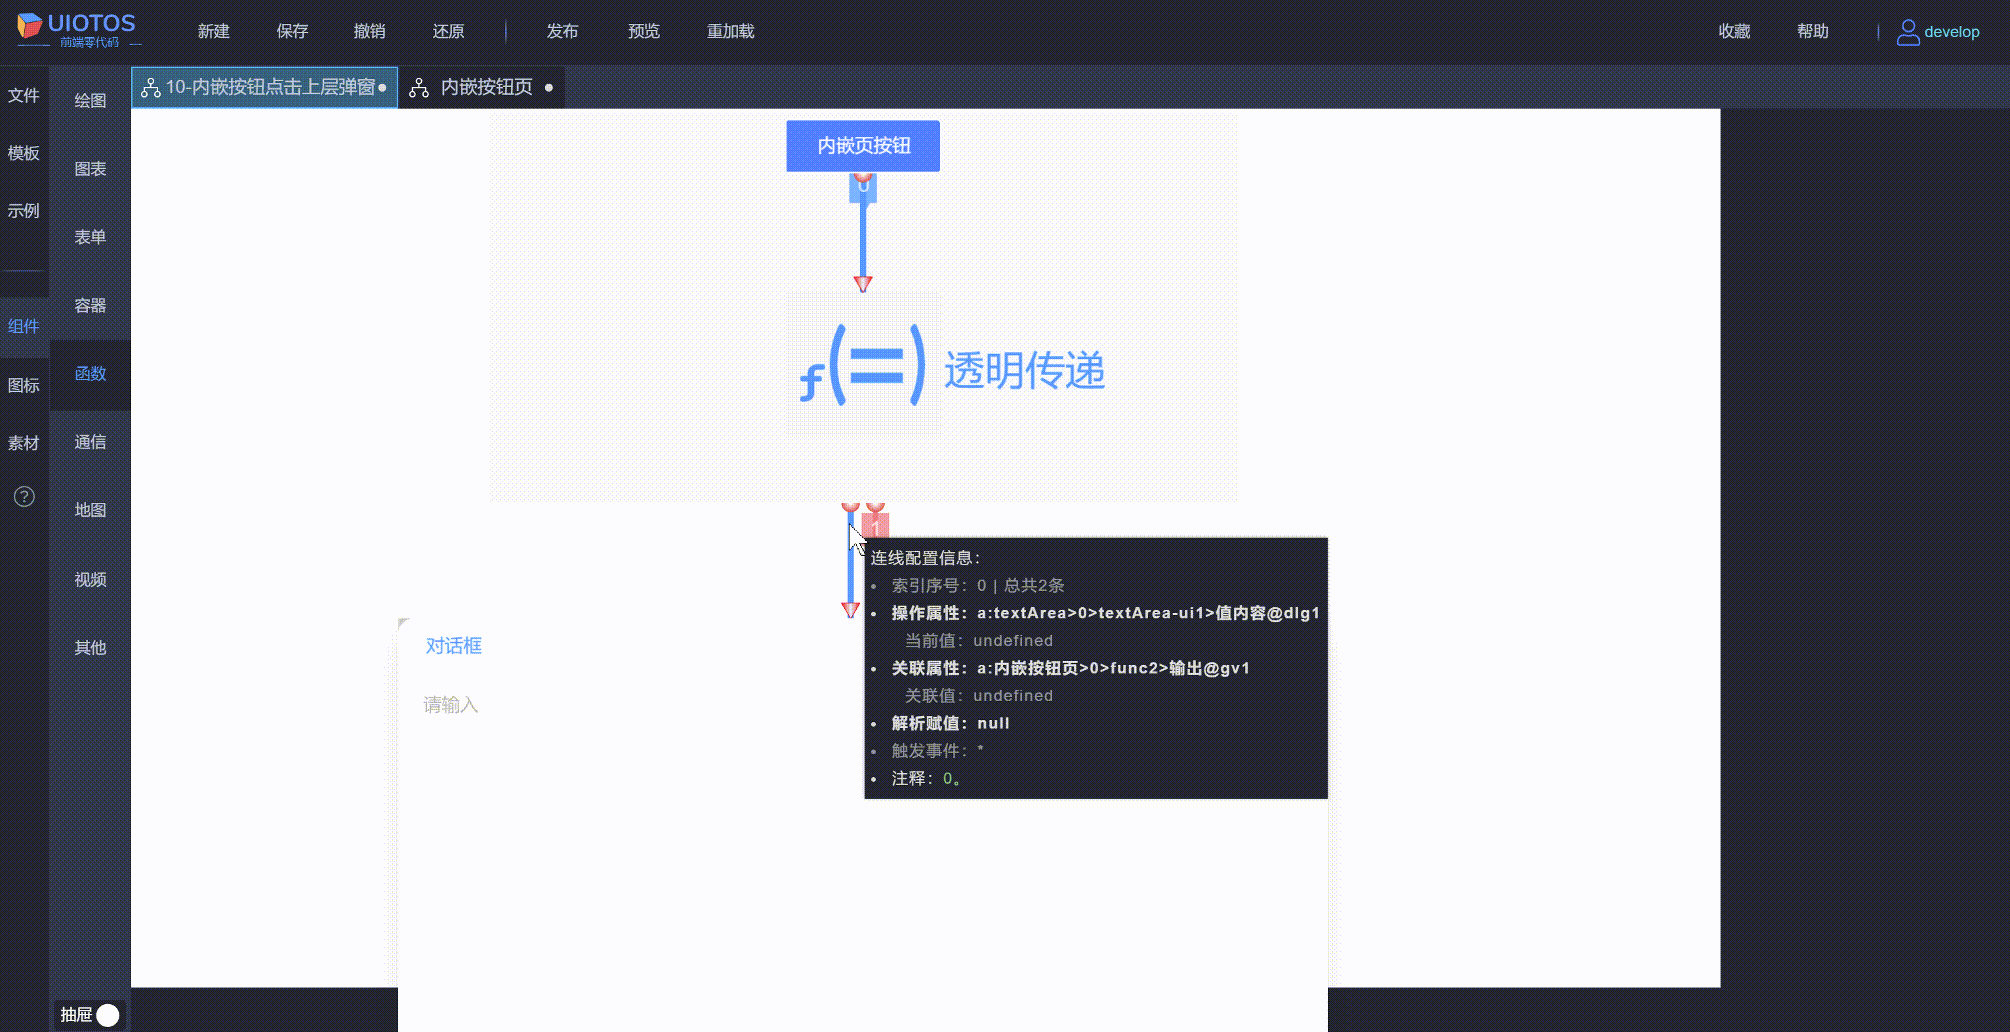Click the 发布 publish action
Viewport: 2010px width, 1032px height.
tap(562, 31)
